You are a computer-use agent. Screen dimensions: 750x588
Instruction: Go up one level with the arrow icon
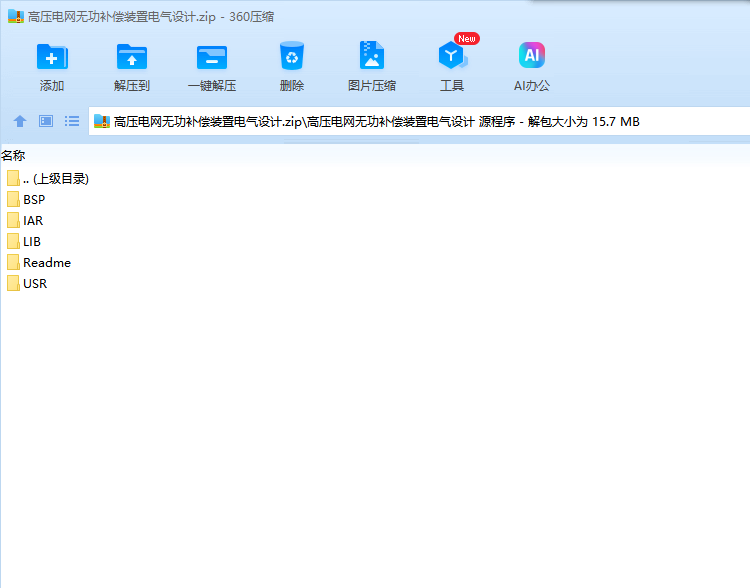(x=20, y=121)
